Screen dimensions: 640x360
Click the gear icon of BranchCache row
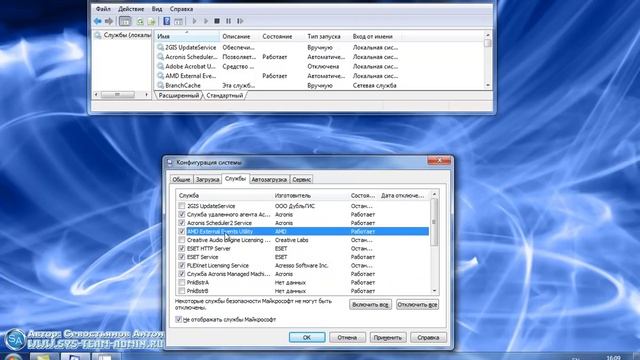pyautogui.click(x=160, y=85)
